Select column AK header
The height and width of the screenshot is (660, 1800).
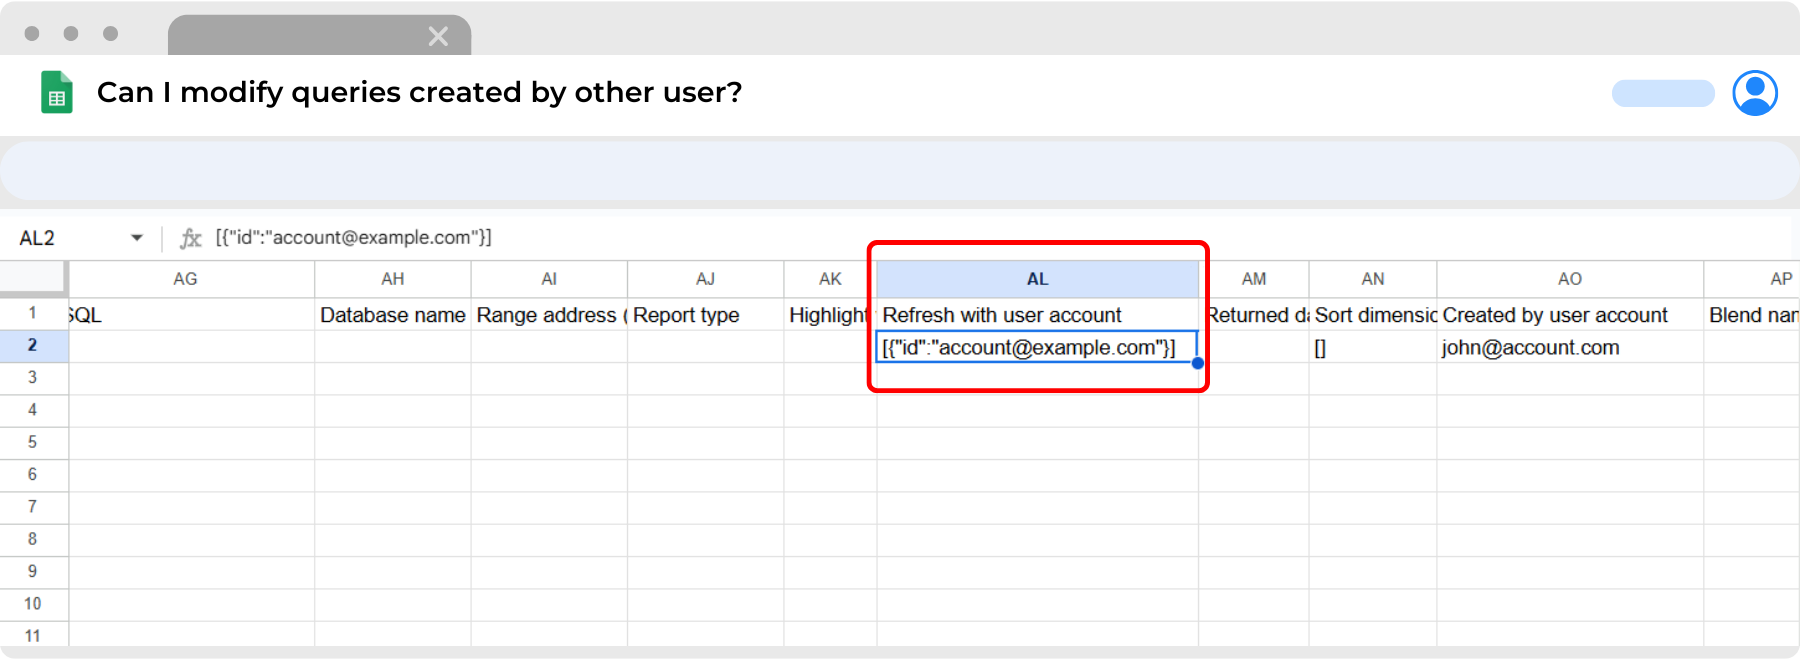pos(830,279)
